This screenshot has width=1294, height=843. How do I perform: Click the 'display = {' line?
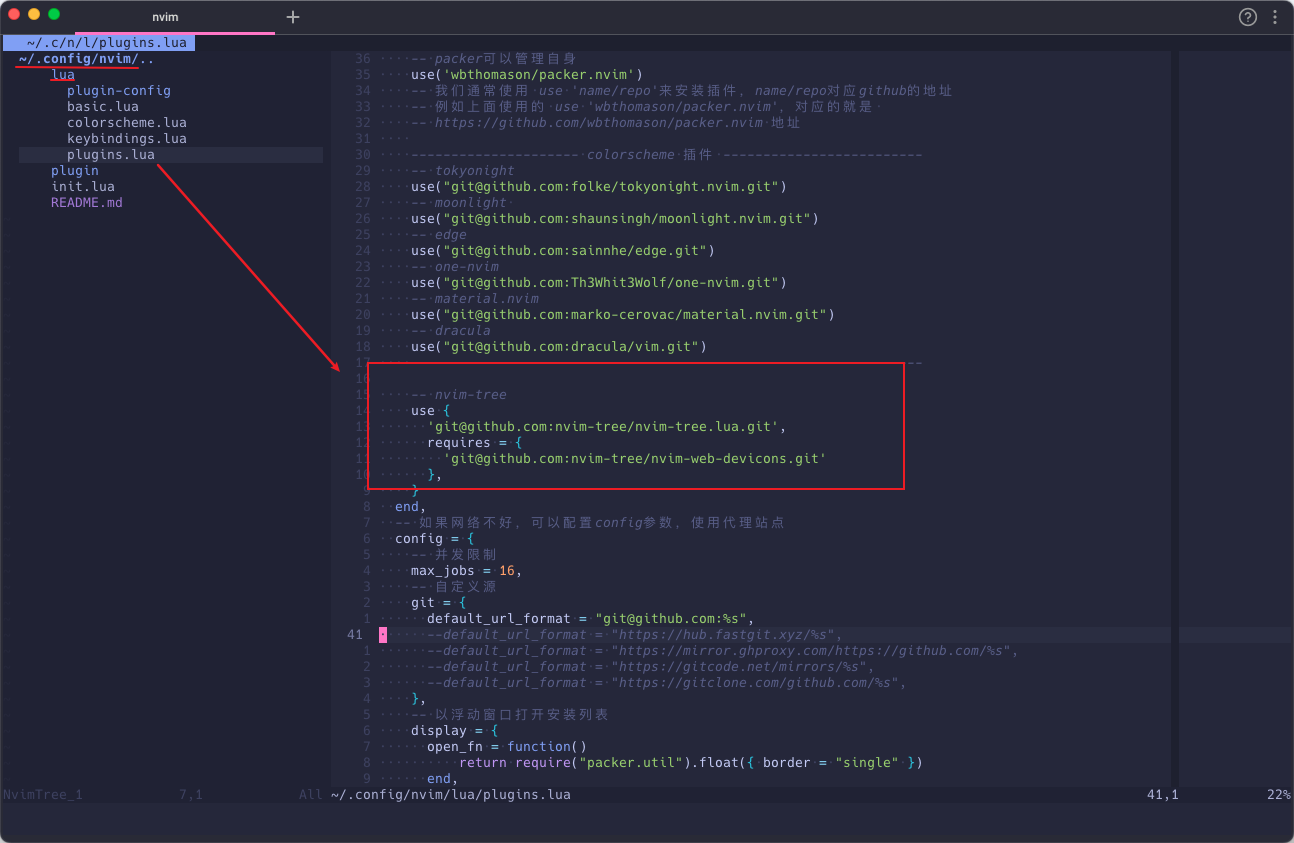coord(455,731)
